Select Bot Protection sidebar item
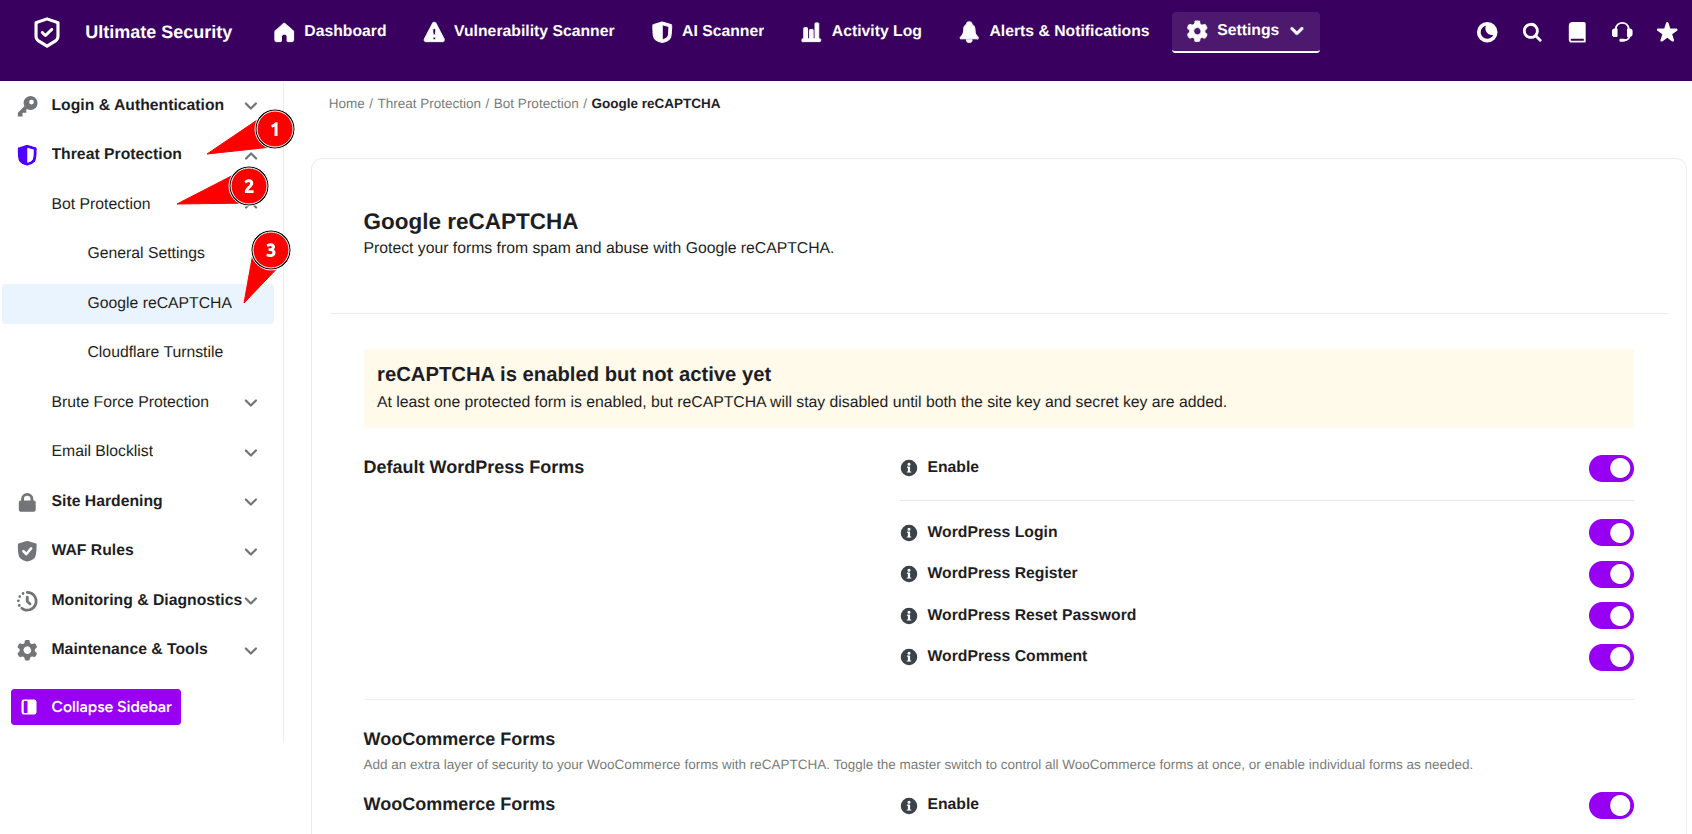The image size is (1692, 834). (x=101, y=204)
